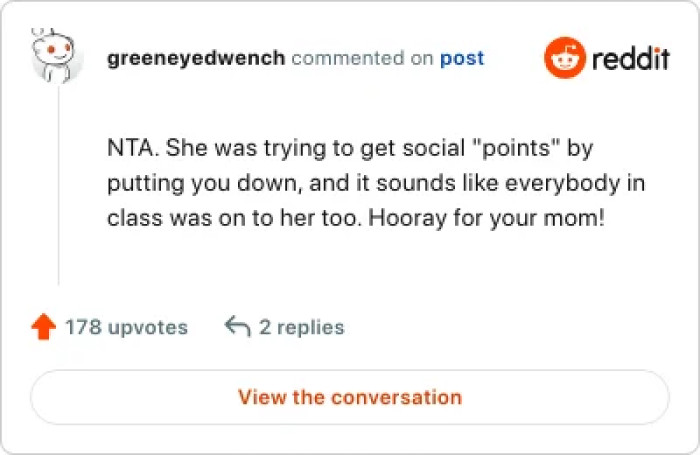Click the reply arrow icon
This screenshot has height=455, width=700.
click(x=237, y=327)
